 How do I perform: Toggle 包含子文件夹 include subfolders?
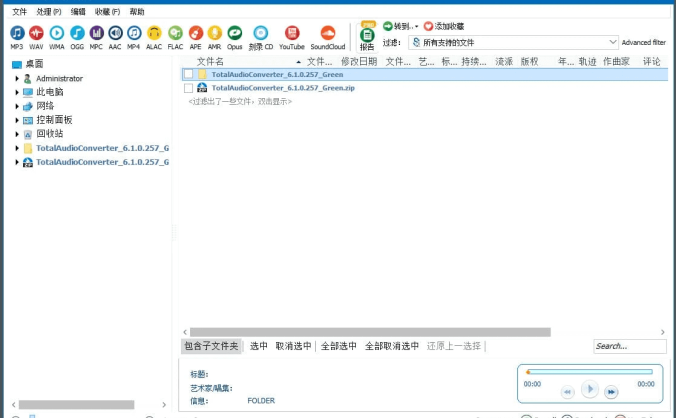point(211,346)
